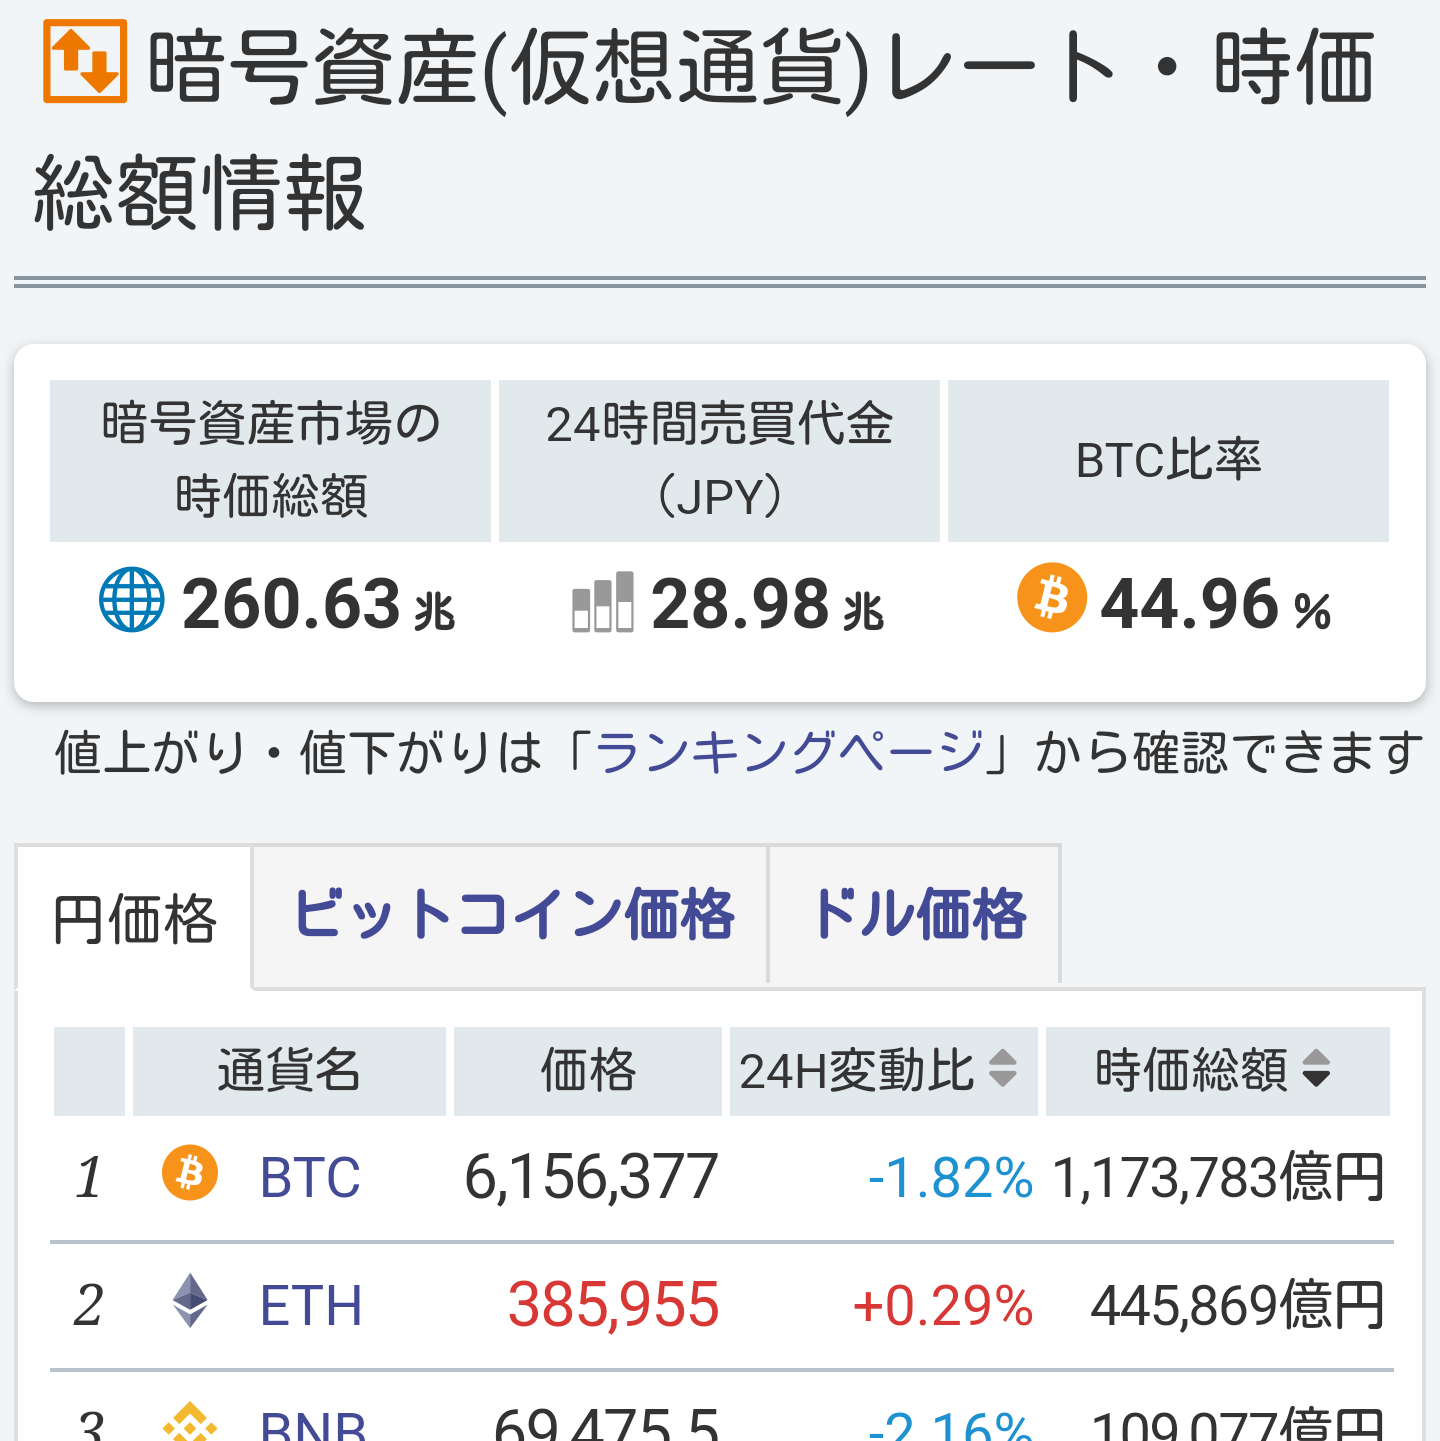Click the Bitcoin icon next to 44.96%

[1052, 598]
